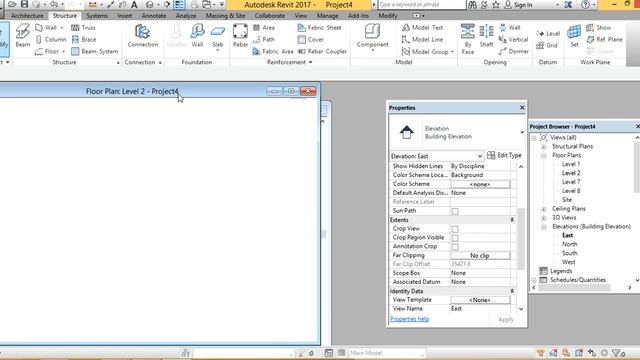The width and height of the screenshot is (640, 360).
Task: Select the Model Text tool
Action: tap(422, 27)
